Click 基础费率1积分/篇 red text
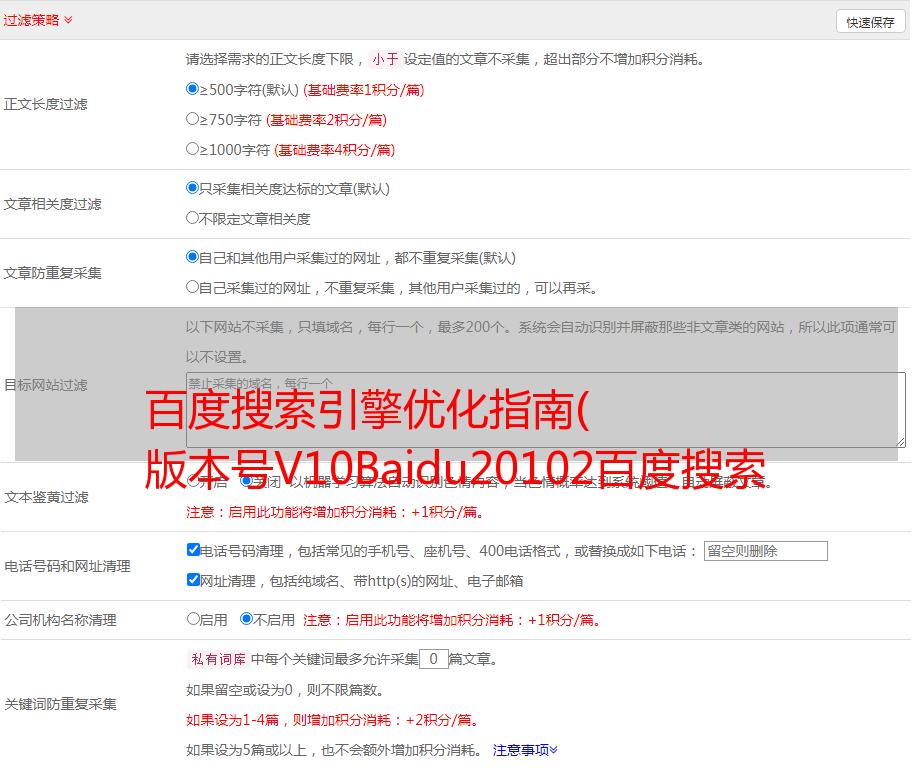Viewport: 912px width, 768px height. coord(364,90)
